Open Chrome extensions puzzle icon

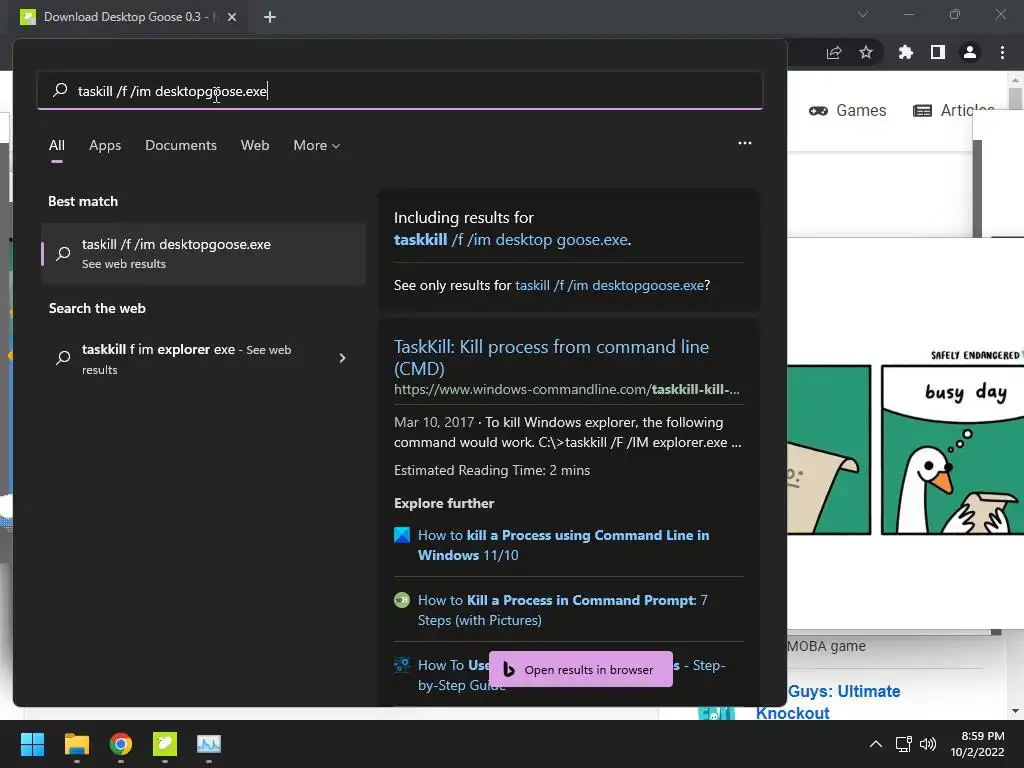click(x=905, y=52)
